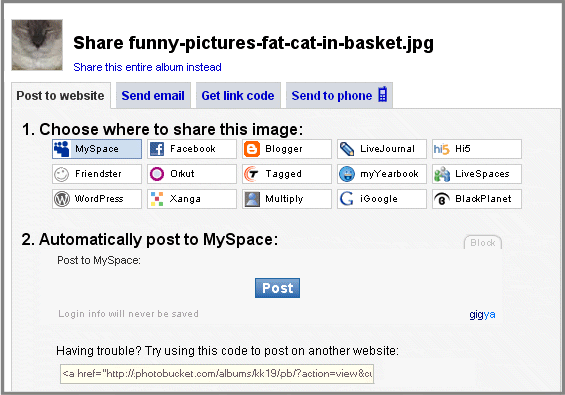Open the Send to phone tab
The width and height of the screenshot is (565, 395).
pyautogui.click(x=339, y=96)
